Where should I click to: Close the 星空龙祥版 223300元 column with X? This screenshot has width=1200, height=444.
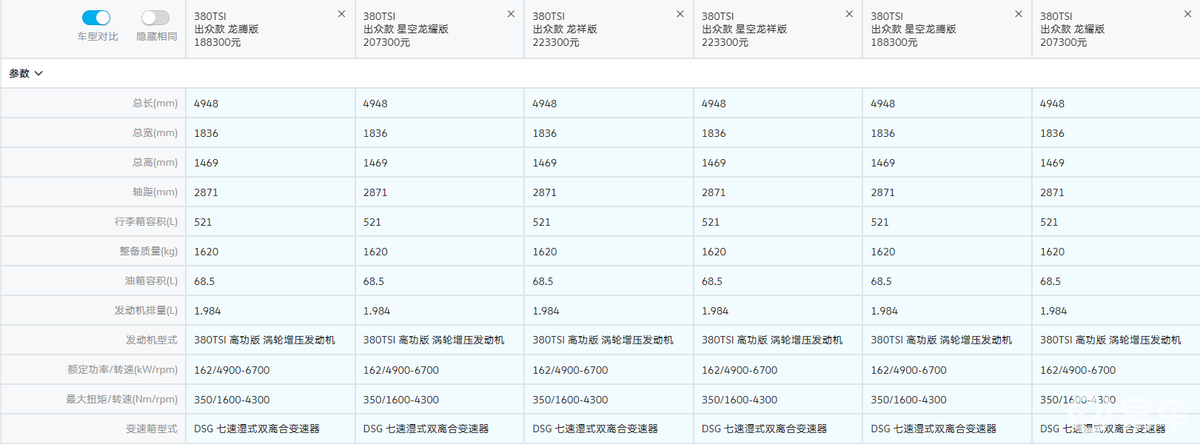coord(850,14)
